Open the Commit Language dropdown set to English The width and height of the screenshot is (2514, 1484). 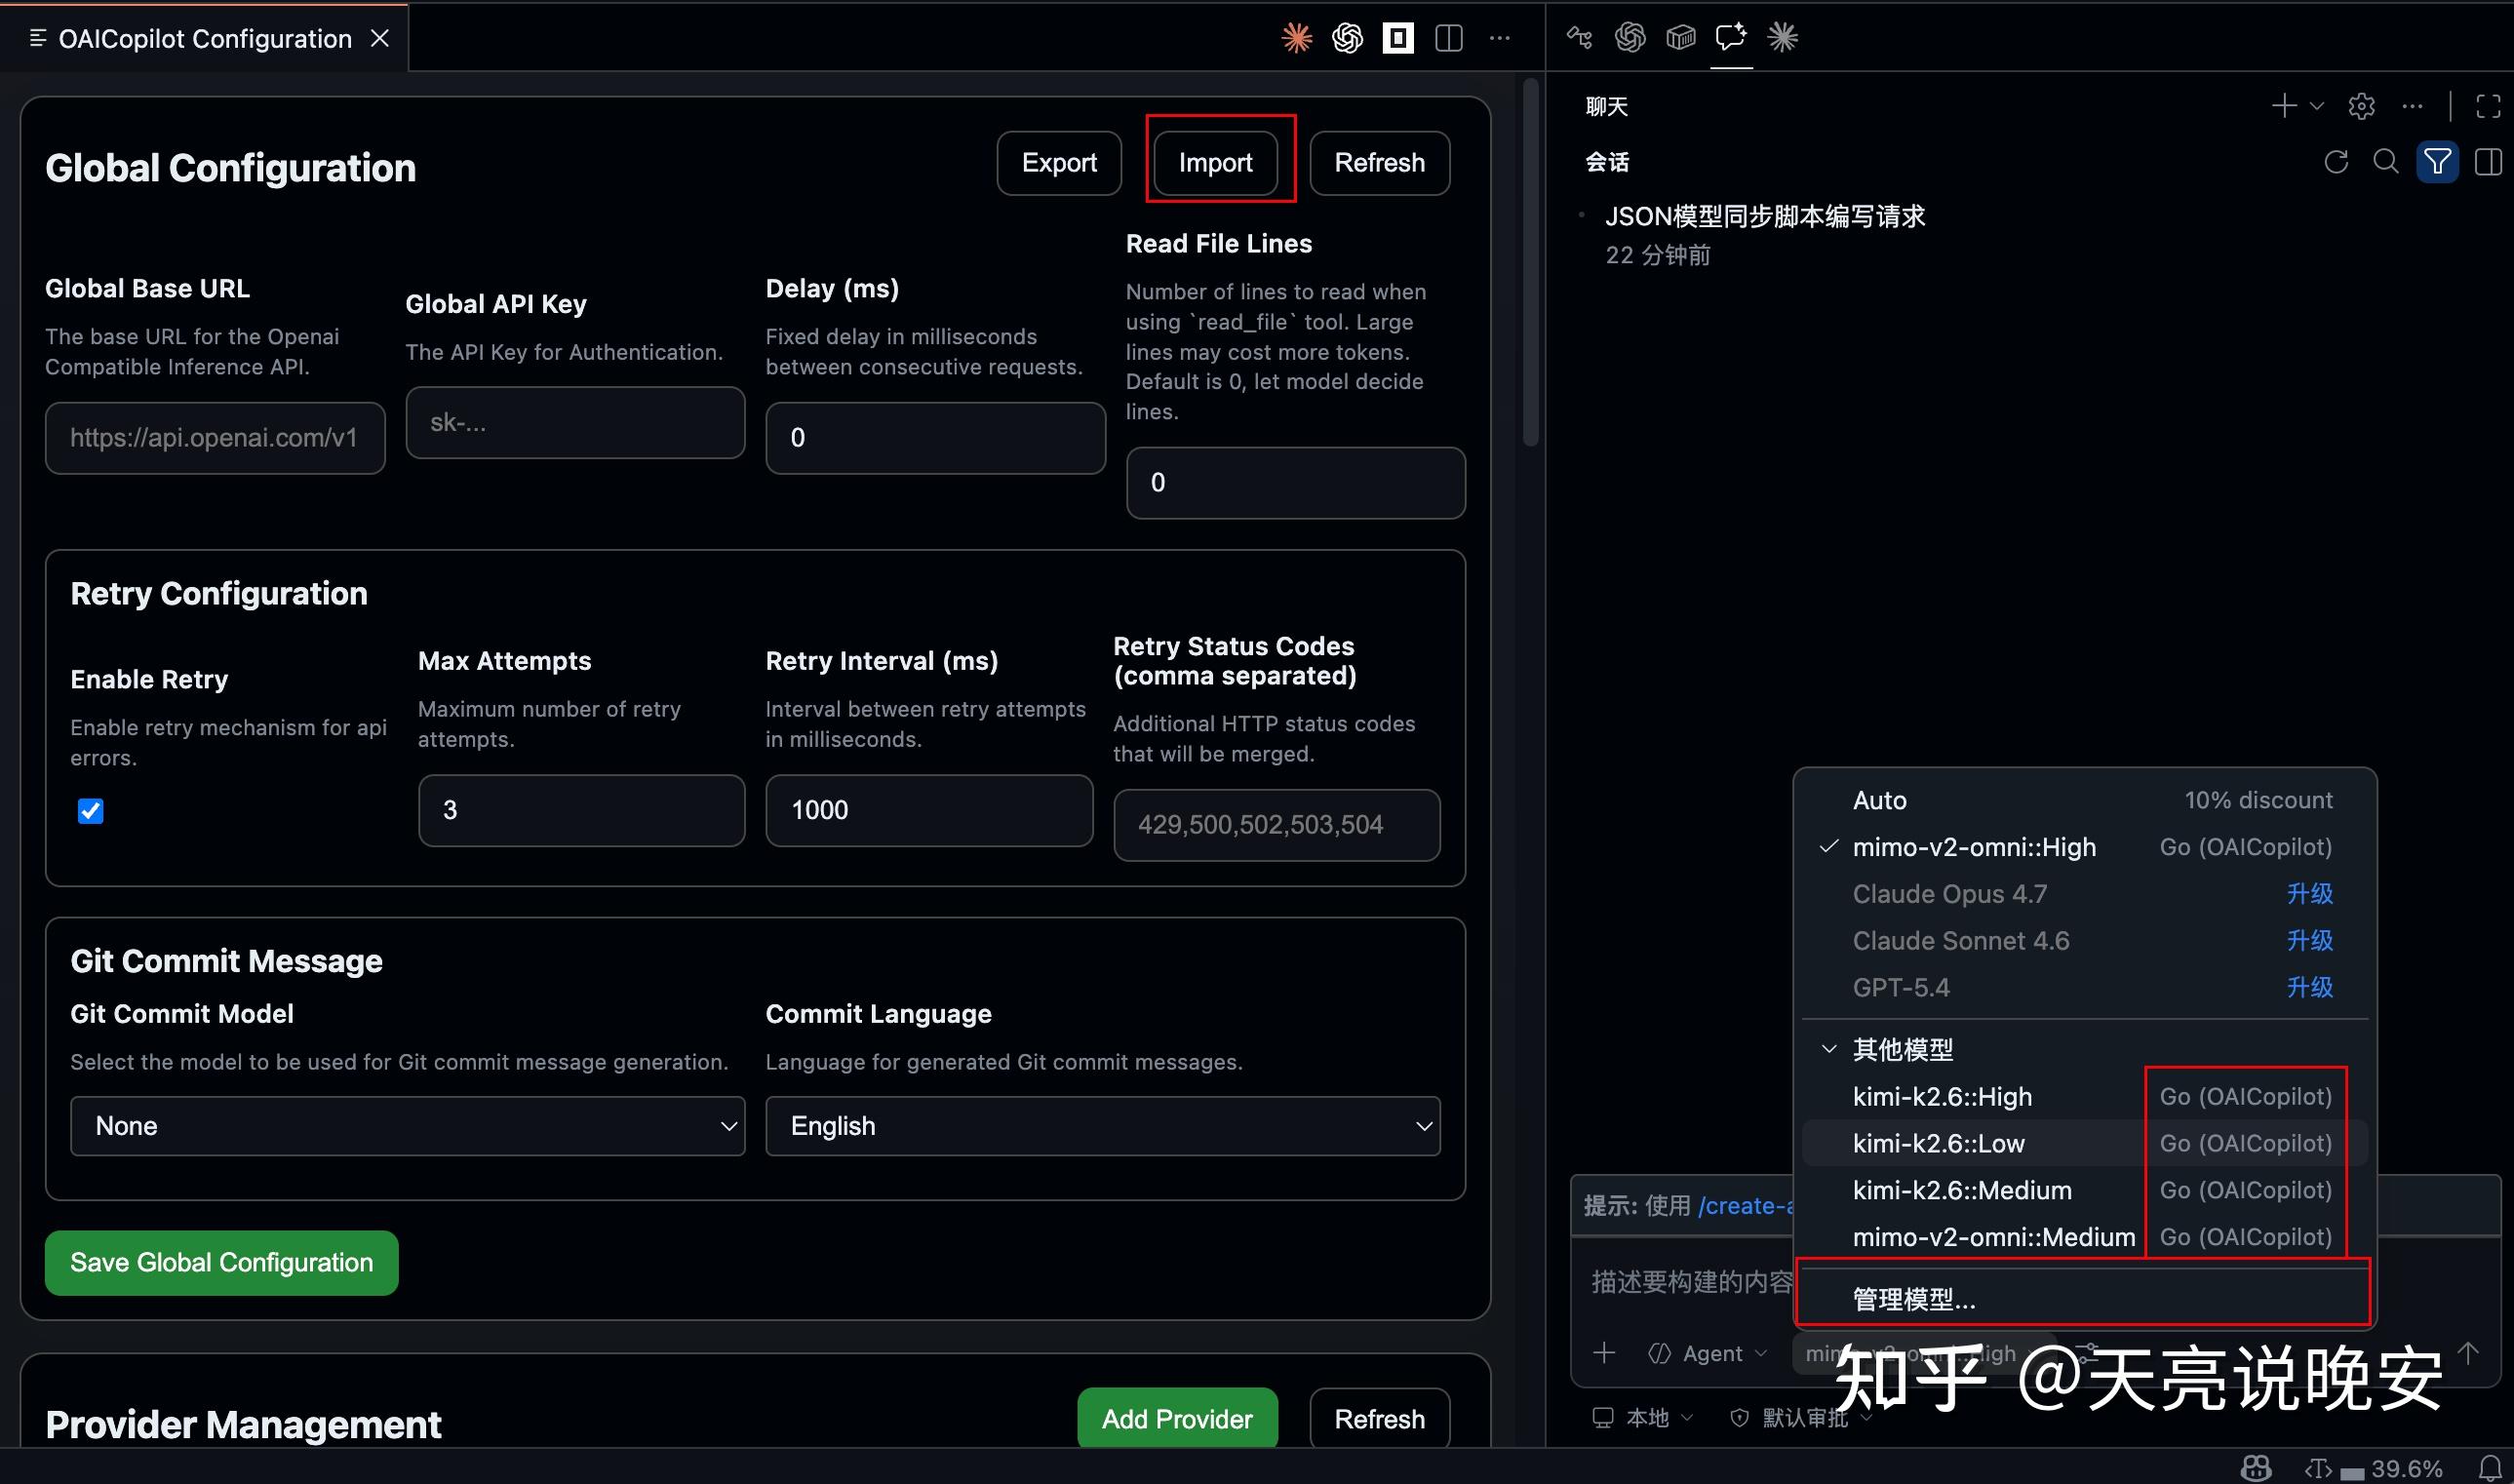pos(1102,1126)
